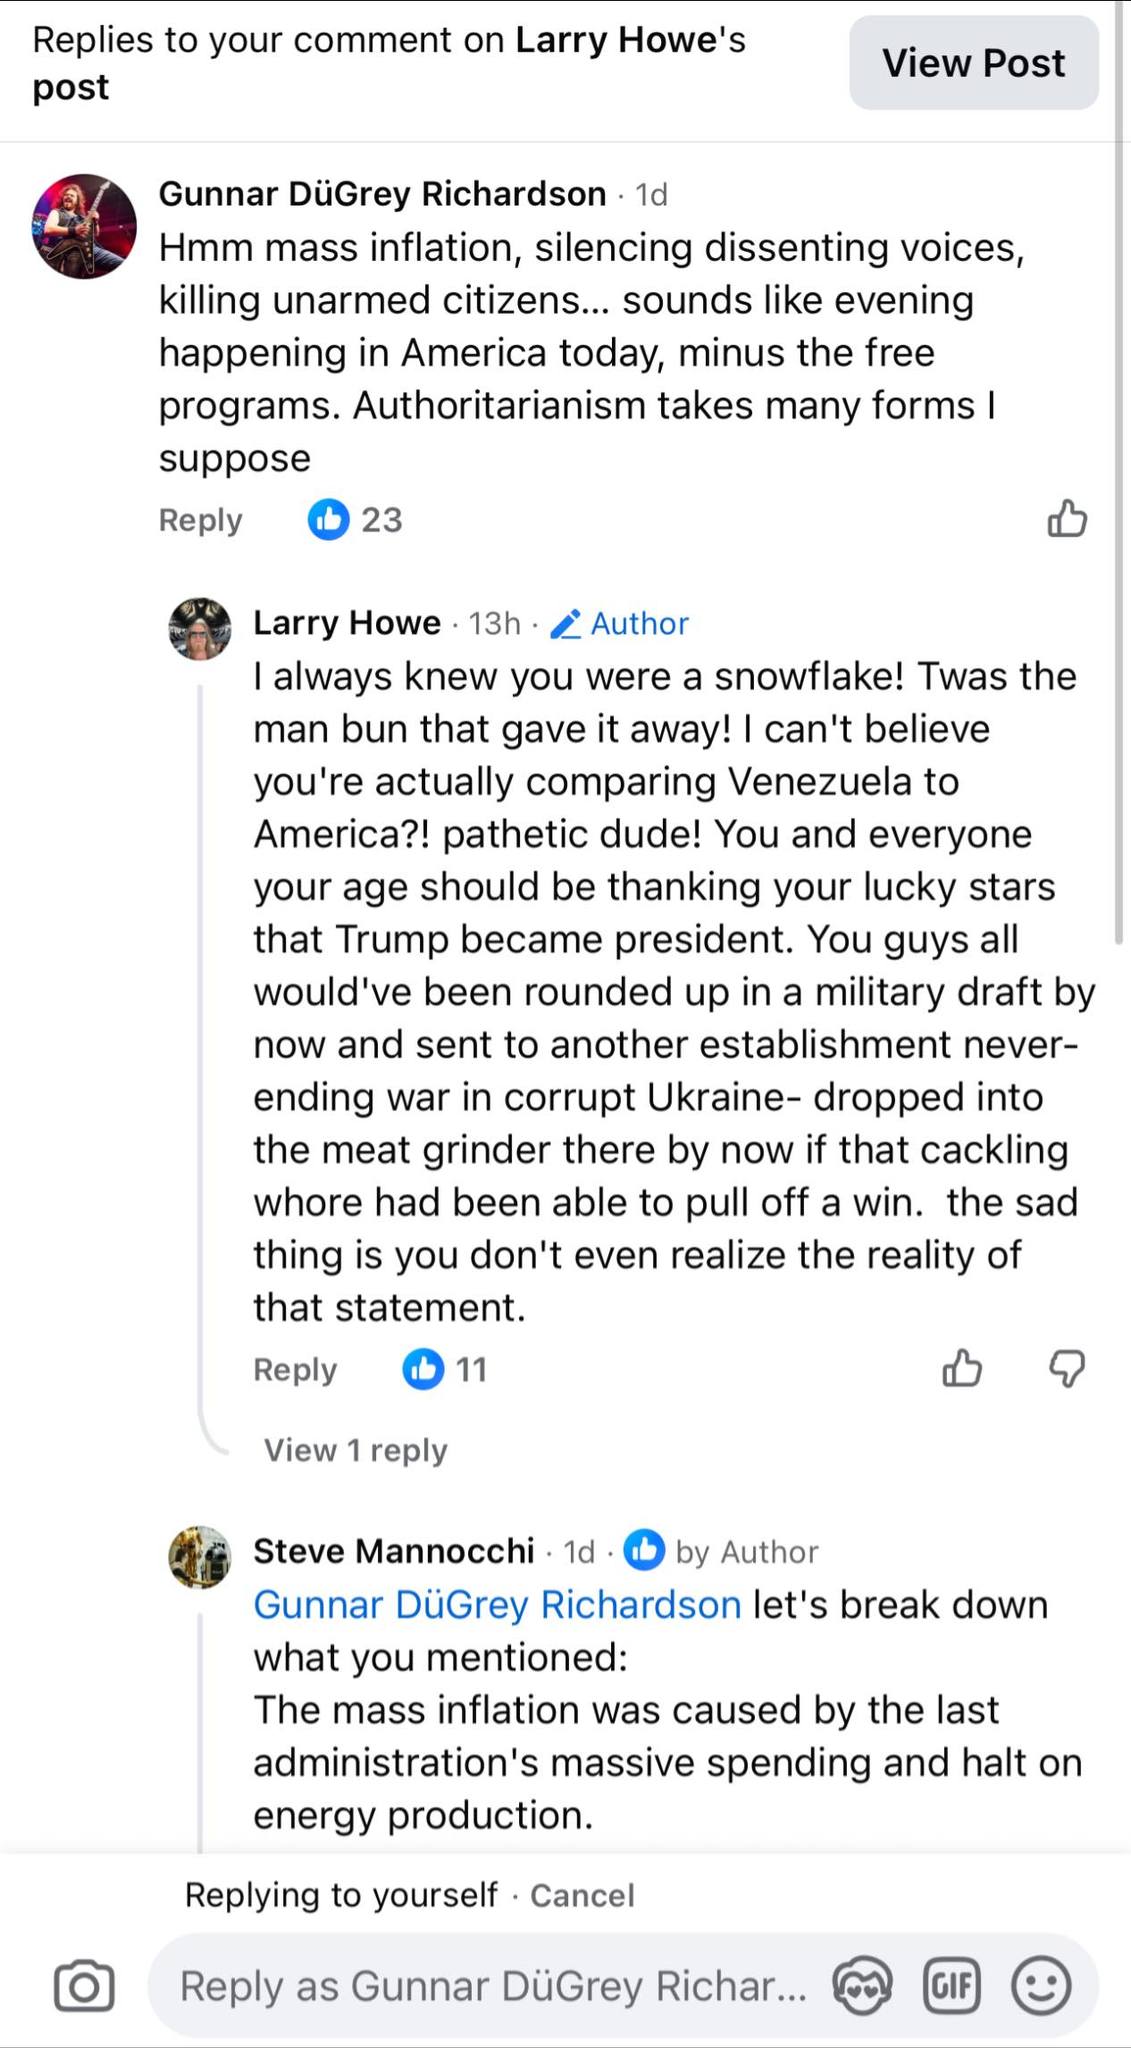
Task: Open camera to attach a photo
Action: (x=84, y=1986)
